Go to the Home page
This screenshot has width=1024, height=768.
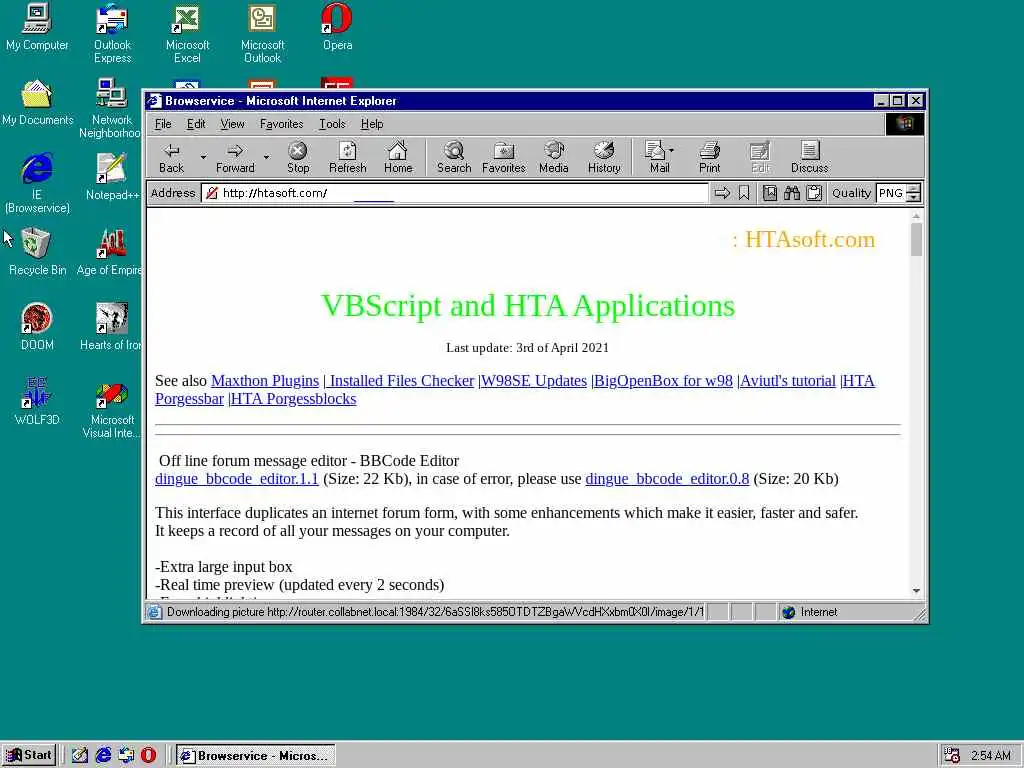(398, 157)
